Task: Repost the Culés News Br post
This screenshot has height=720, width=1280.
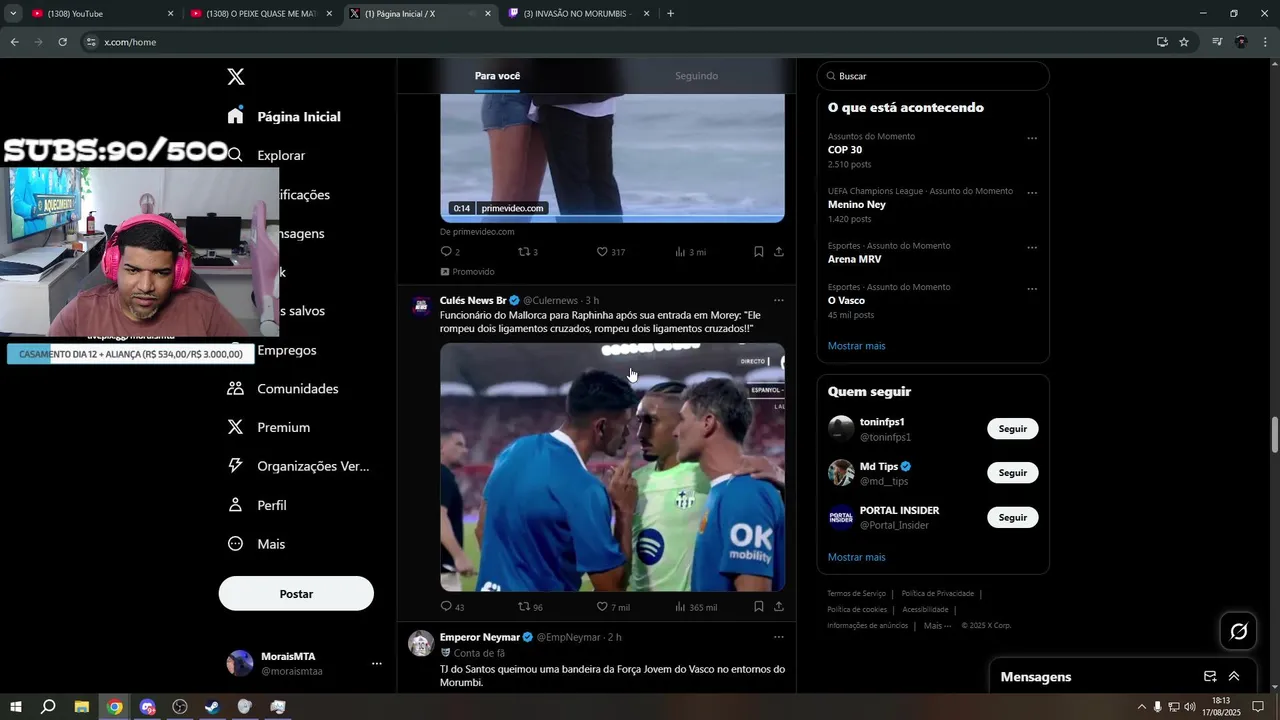Action: (x=524, y=606)
